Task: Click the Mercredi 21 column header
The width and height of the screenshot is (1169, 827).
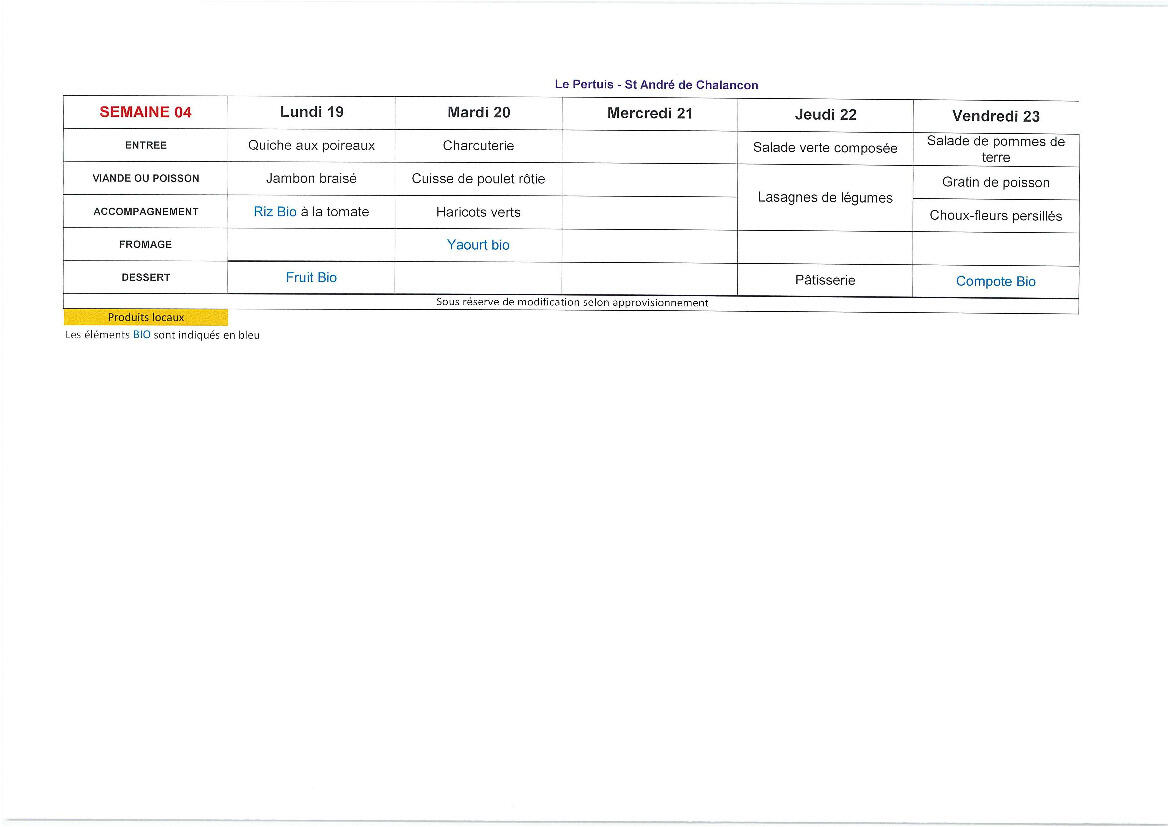Action: (649, 113)
